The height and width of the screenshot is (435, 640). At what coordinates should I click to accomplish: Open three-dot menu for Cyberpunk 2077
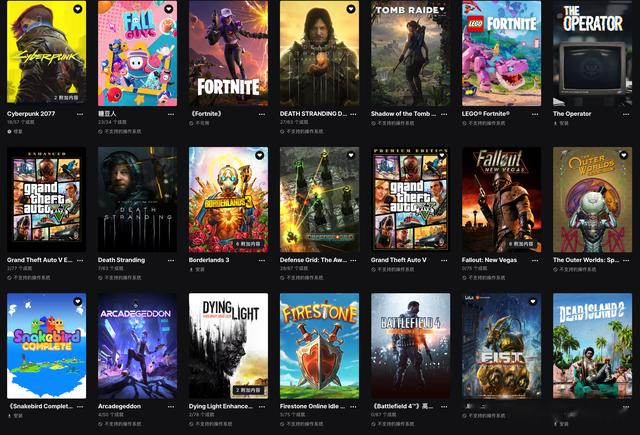click(80, 114)
